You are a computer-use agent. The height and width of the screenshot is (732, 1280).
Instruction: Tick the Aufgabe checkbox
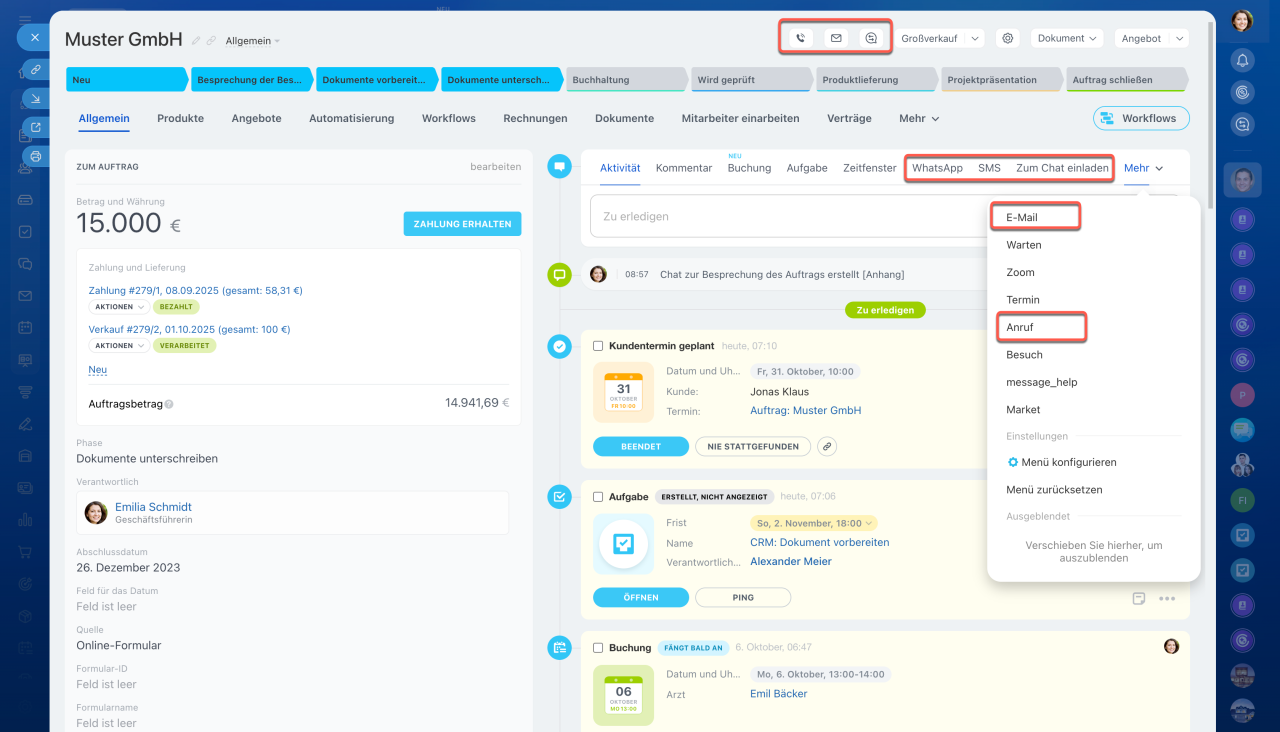tap(598, 497)
